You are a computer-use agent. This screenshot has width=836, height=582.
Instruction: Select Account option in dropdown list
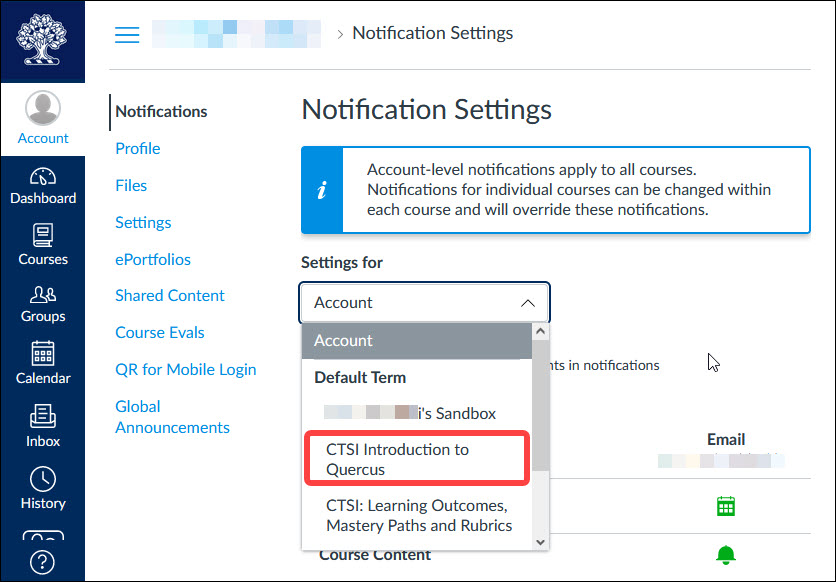click(x=417, y=341)
